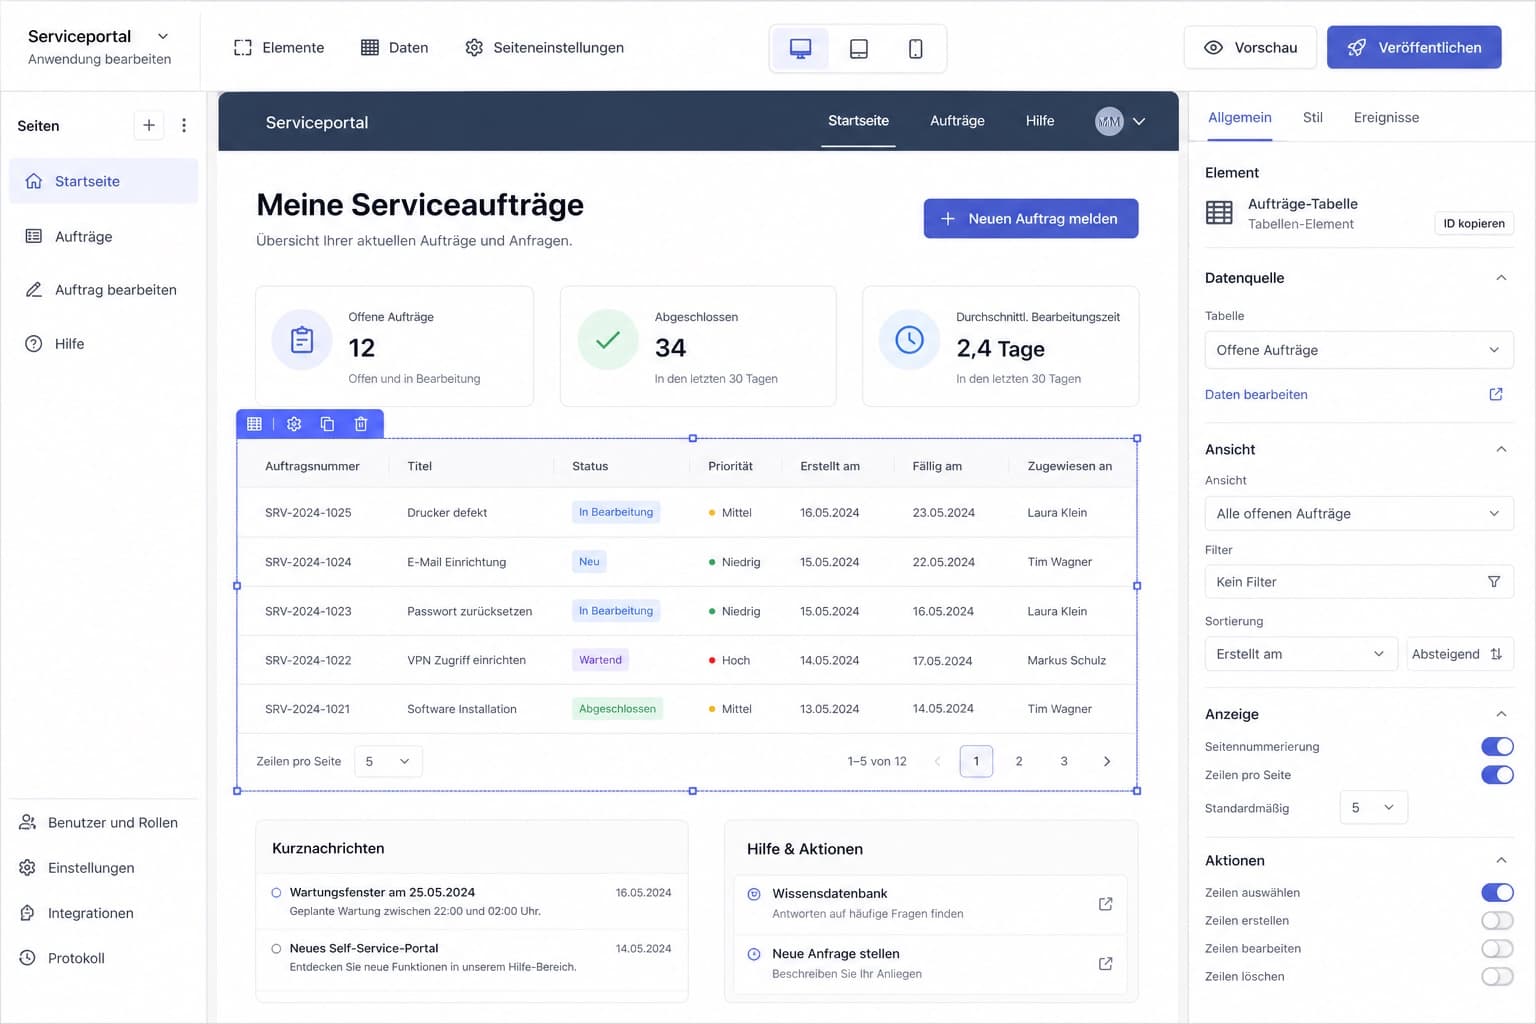
Task: Click the ID kopieren button
Action: pos(1473,224)
